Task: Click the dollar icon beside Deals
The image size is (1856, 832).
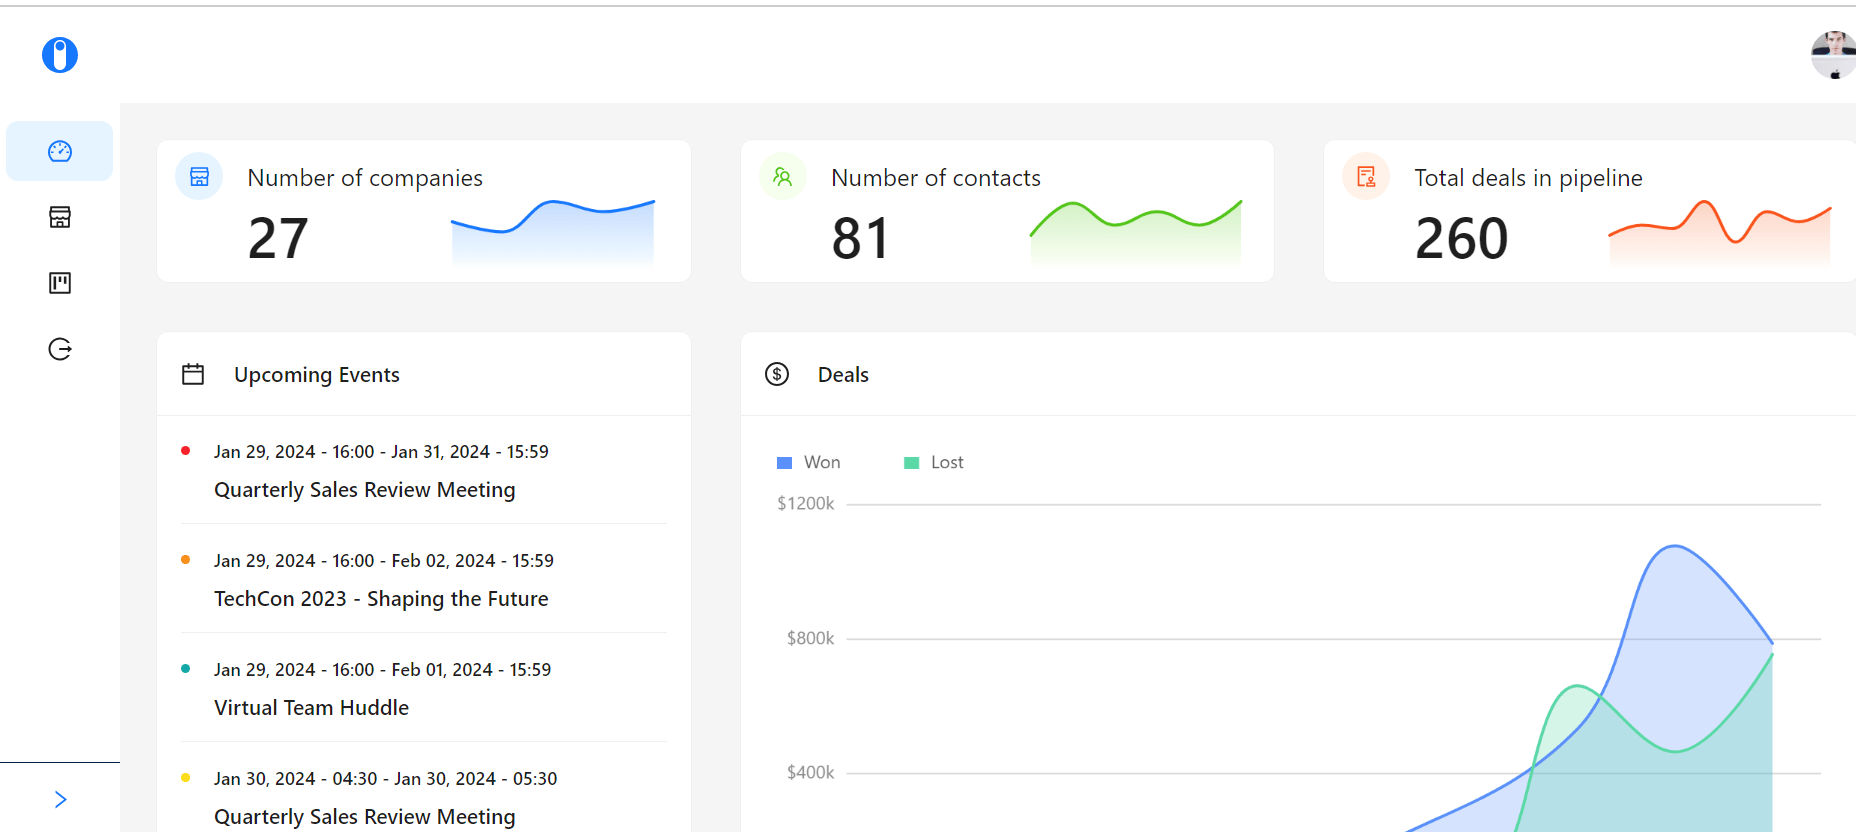Action: coord(777,374)
